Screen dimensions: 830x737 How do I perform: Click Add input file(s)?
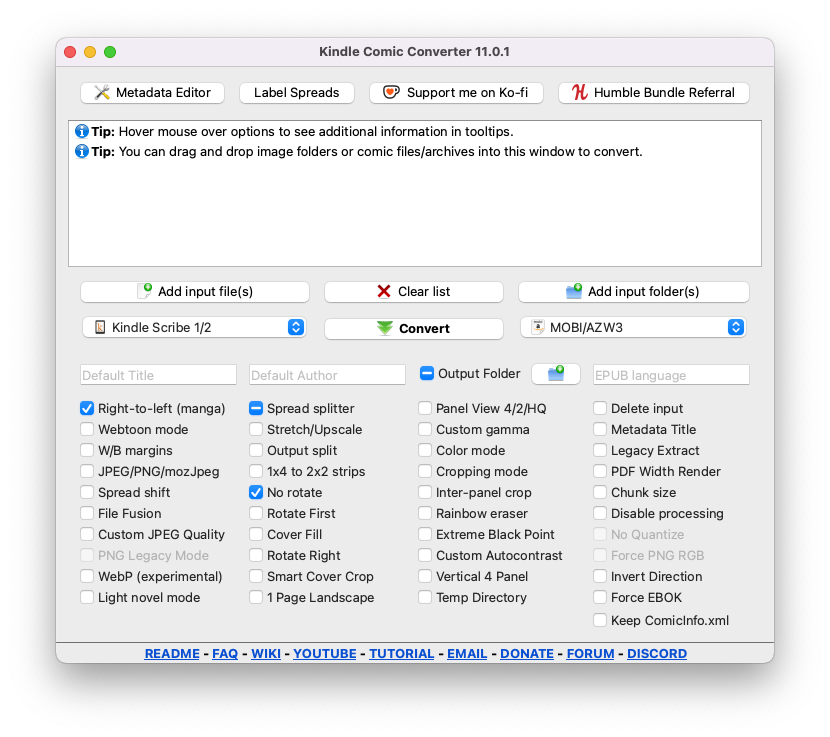click(195, 292)
